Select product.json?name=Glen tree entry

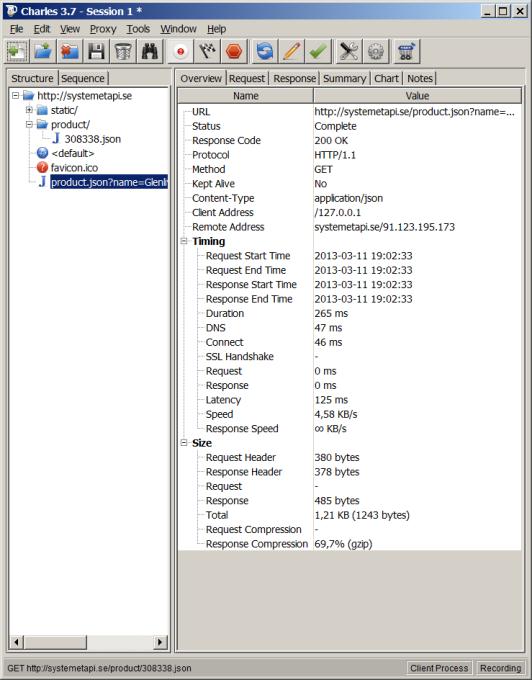pos(109,183)
